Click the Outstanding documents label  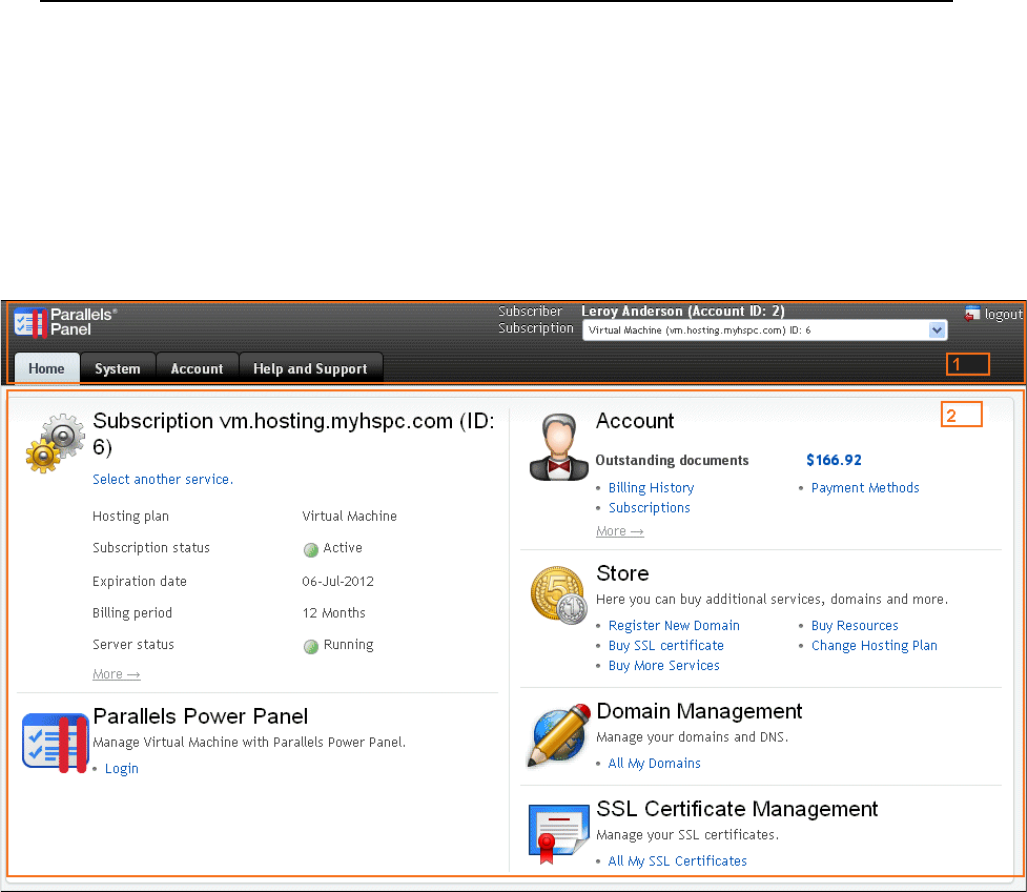pyautogui.click(x=672, y=460)
